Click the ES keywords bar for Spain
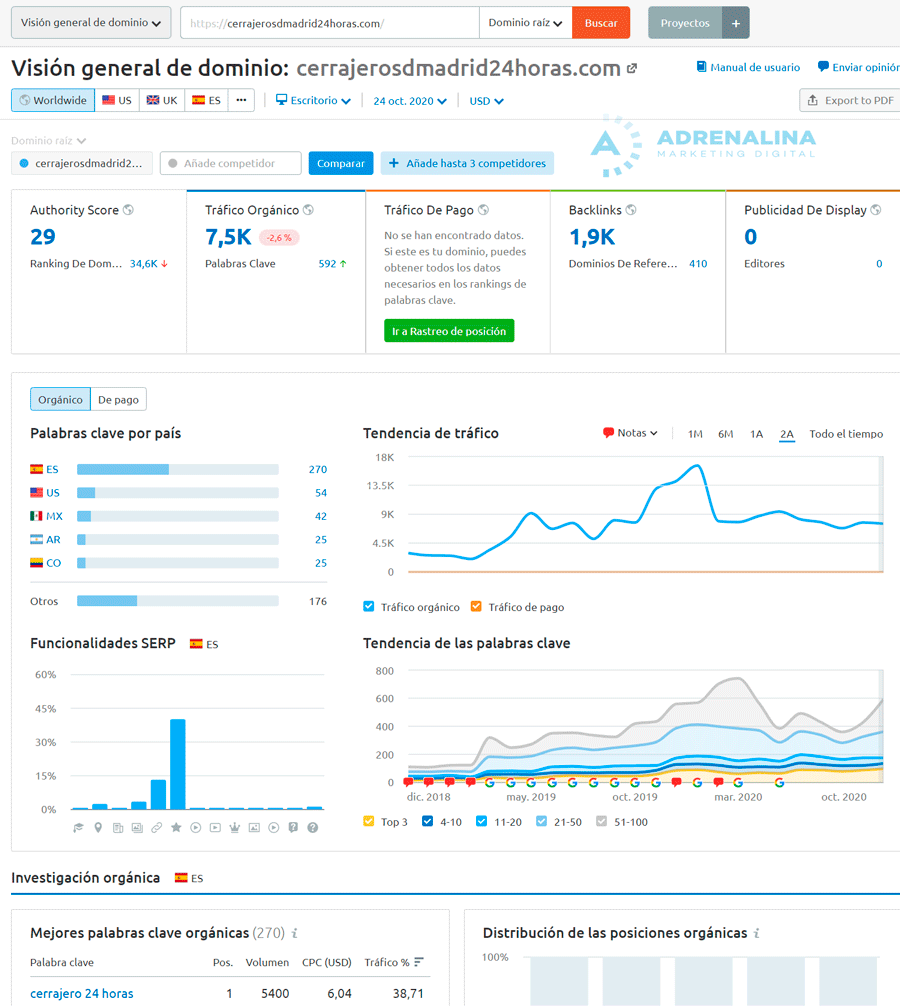The width and height of the screenshot is (900, 1006). [x=124, y=468]
